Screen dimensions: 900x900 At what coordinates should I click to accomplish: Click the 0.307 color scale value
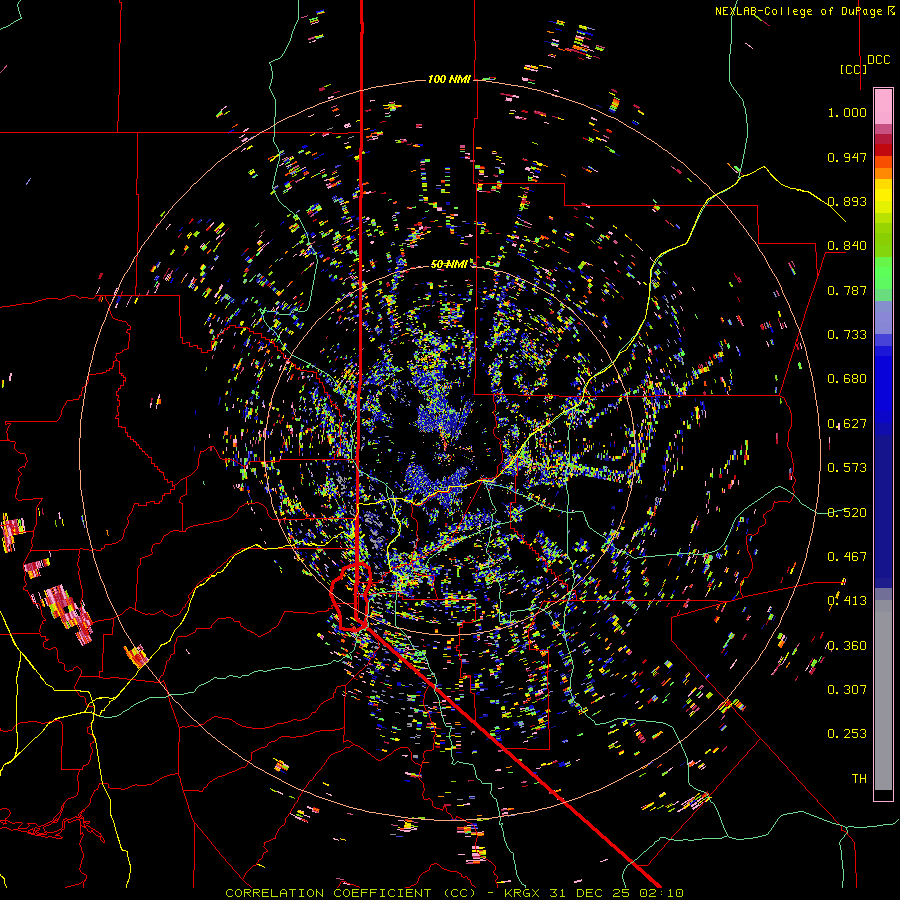pyautogui.click(x=847, y=690)
